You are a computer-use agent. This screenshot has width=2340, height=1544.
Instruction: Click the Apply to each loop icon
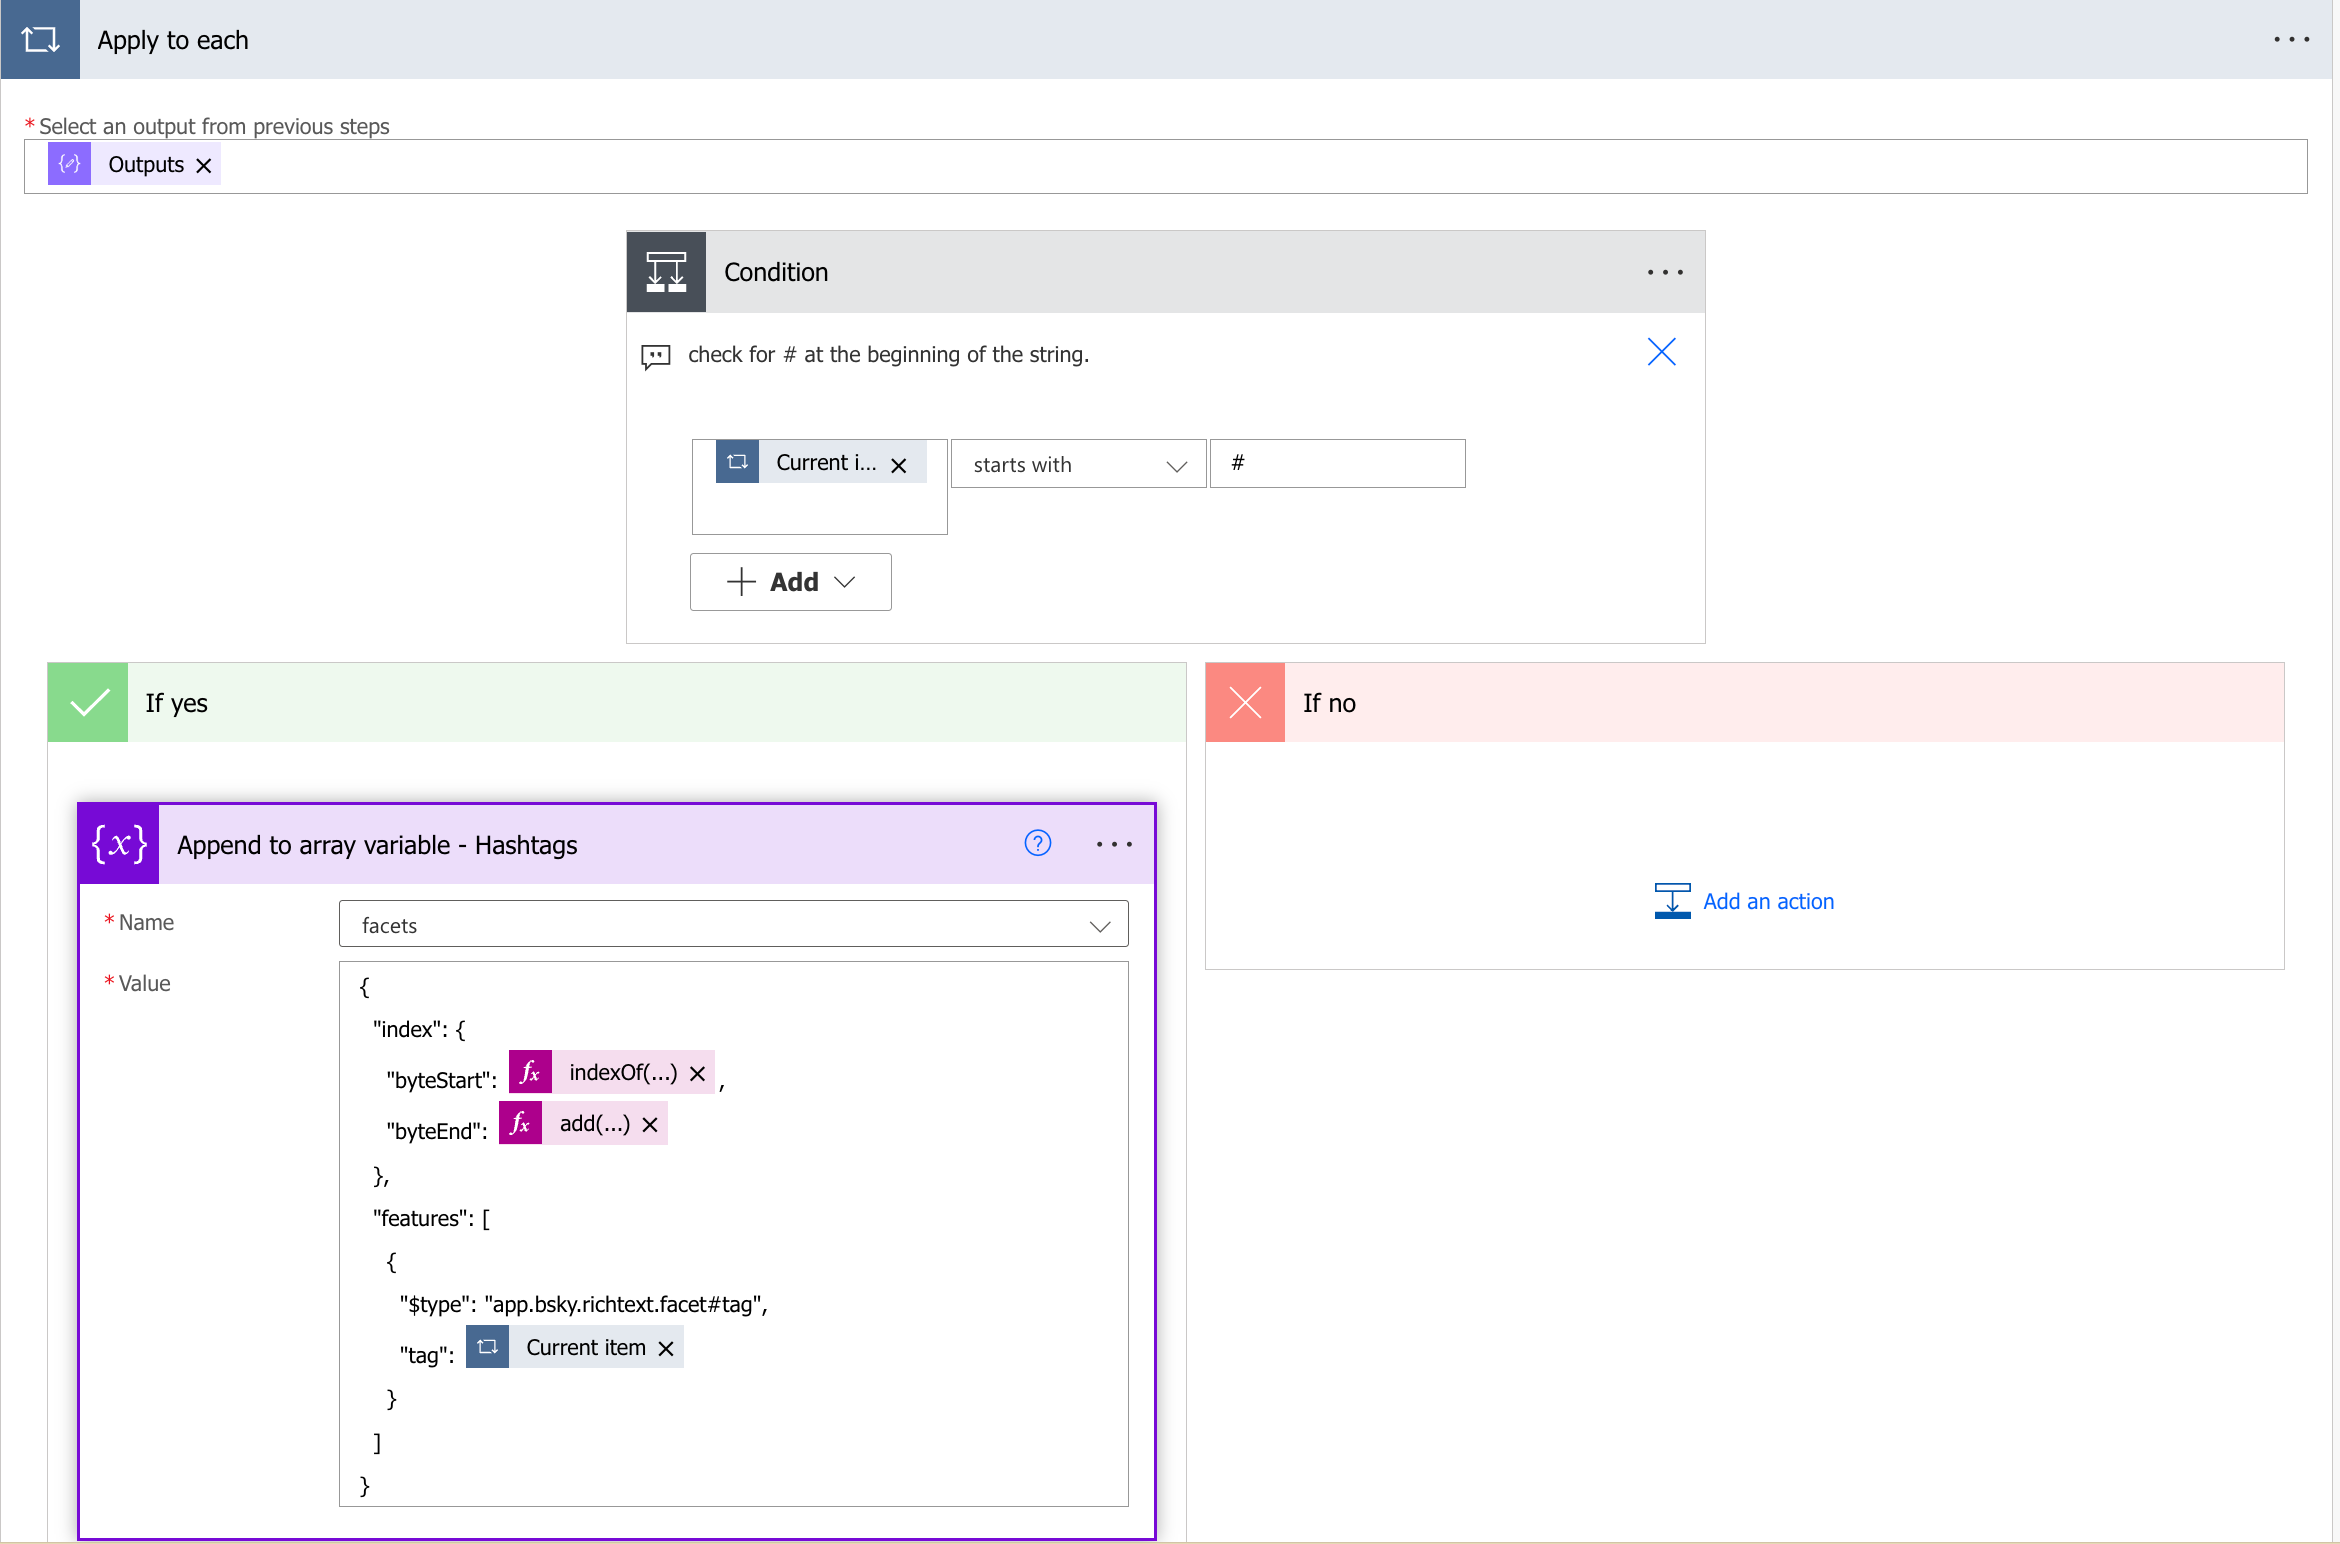[x=40, y=40]
